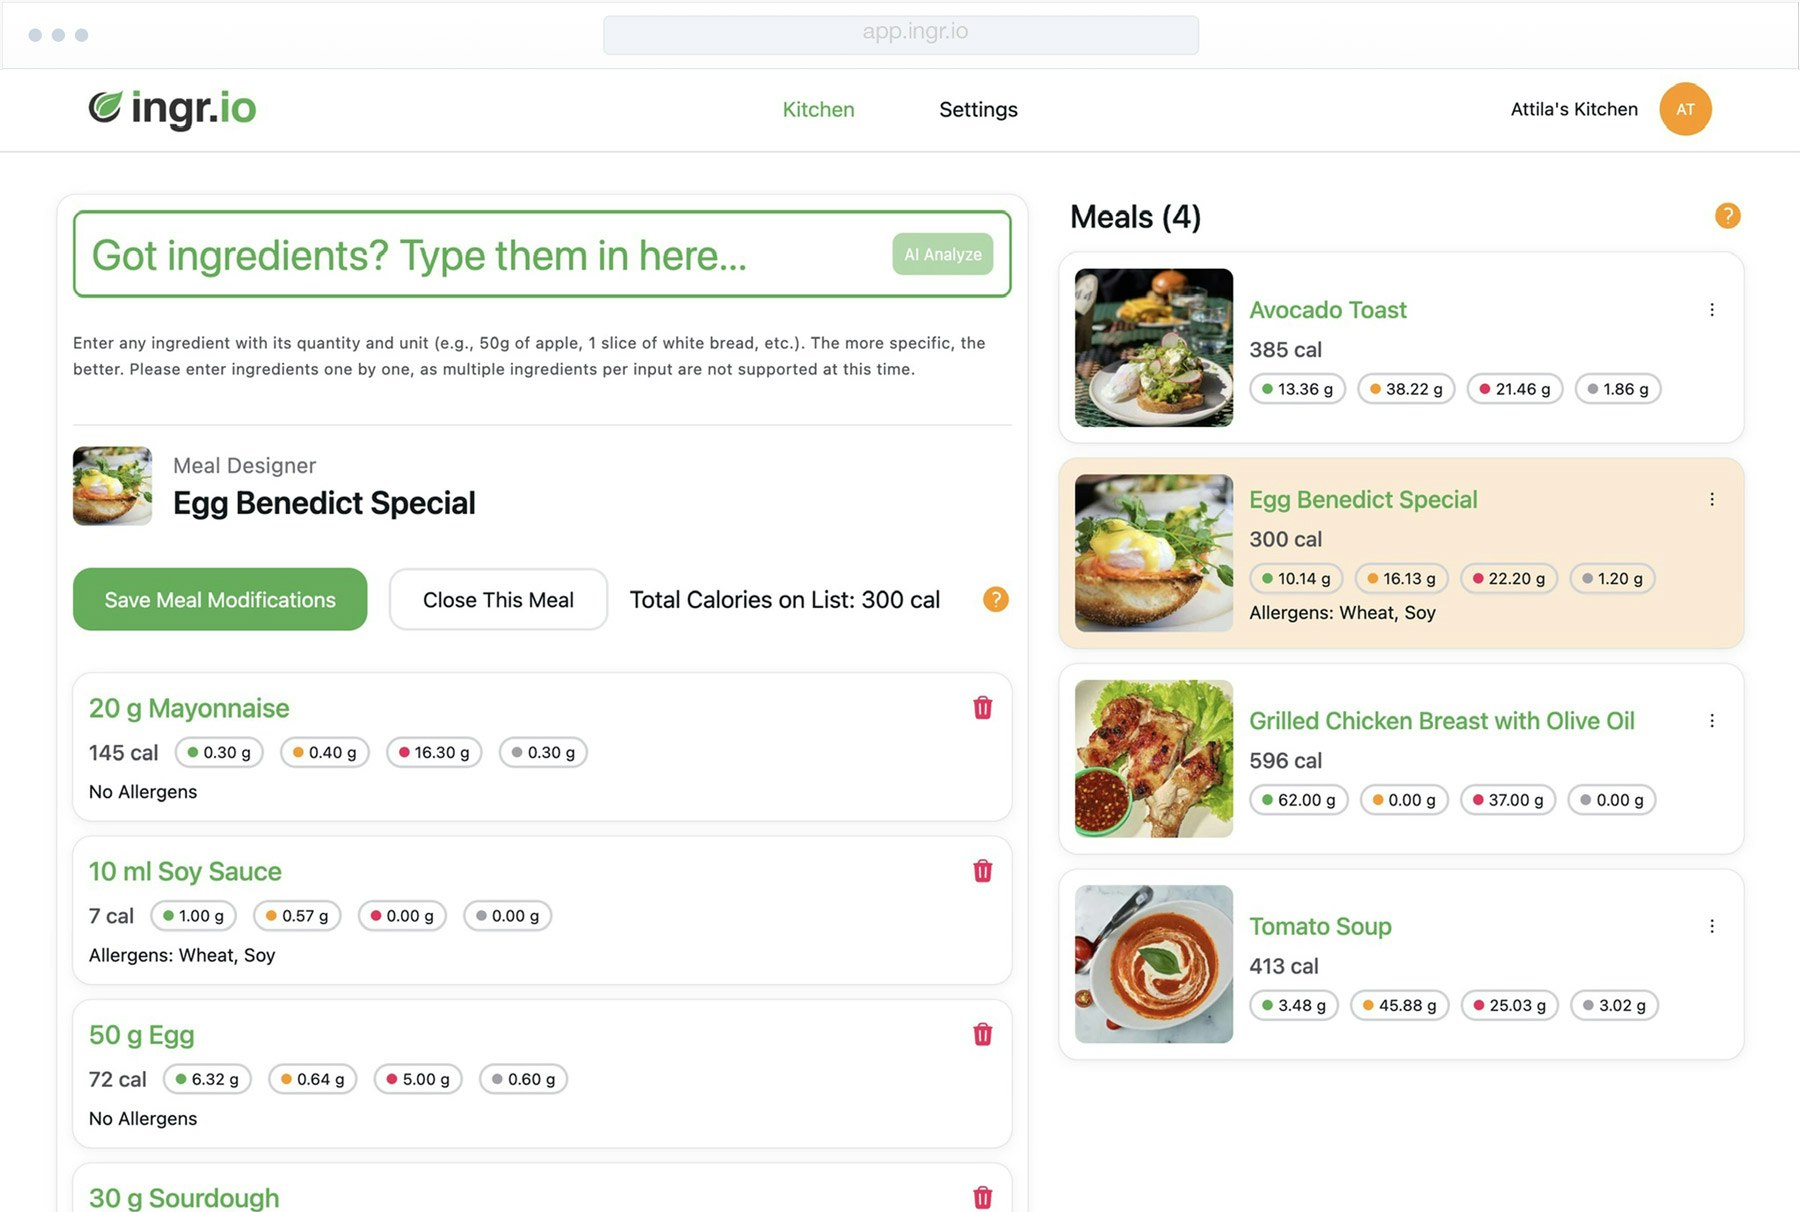Viewport: 1800px width, 1212px height.
Task: Open Grilled Chicken Breast with Olive Oil title
Action: (x=1441, y=721)
